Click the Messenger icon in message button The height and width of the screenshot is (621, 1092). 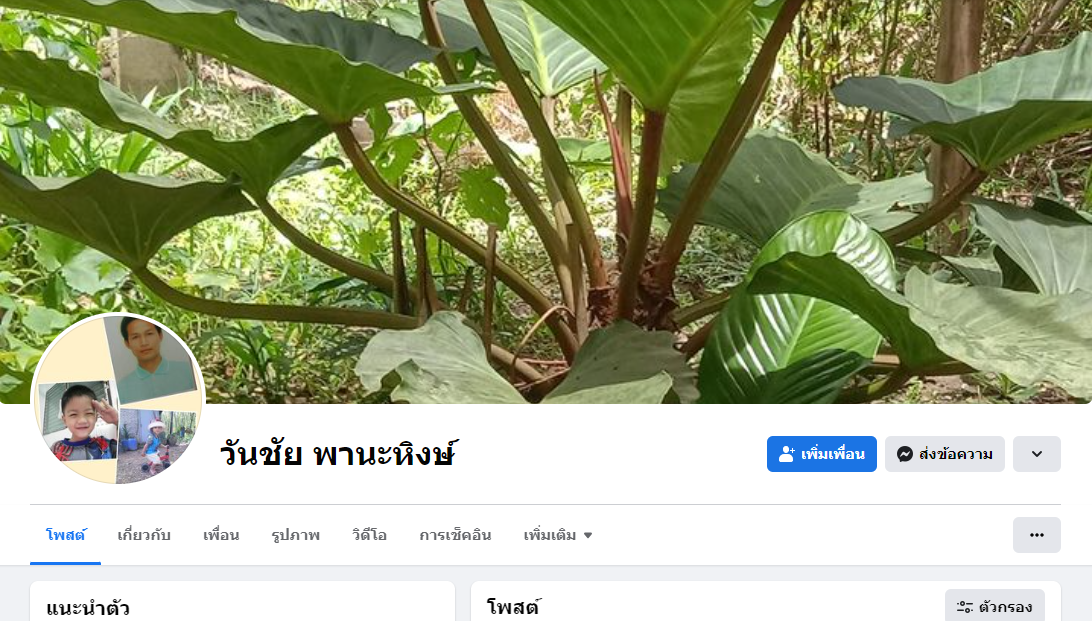coord(905,454)
